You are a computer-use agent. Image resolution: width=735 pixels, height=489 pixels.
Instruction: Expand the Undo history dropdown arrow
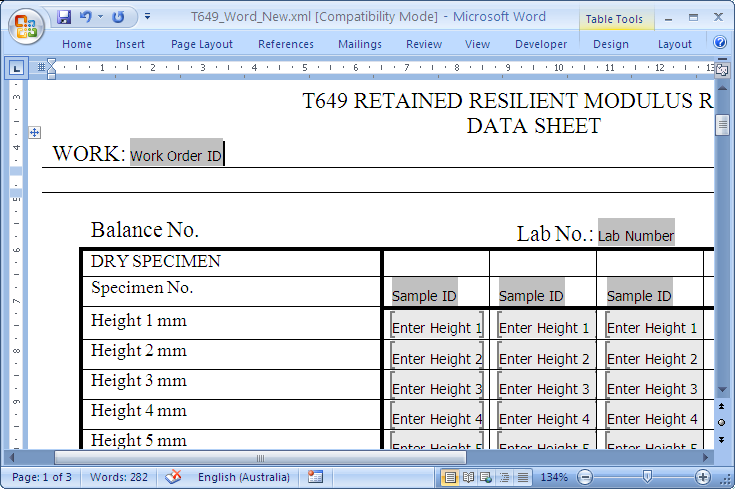pos(101,17)
